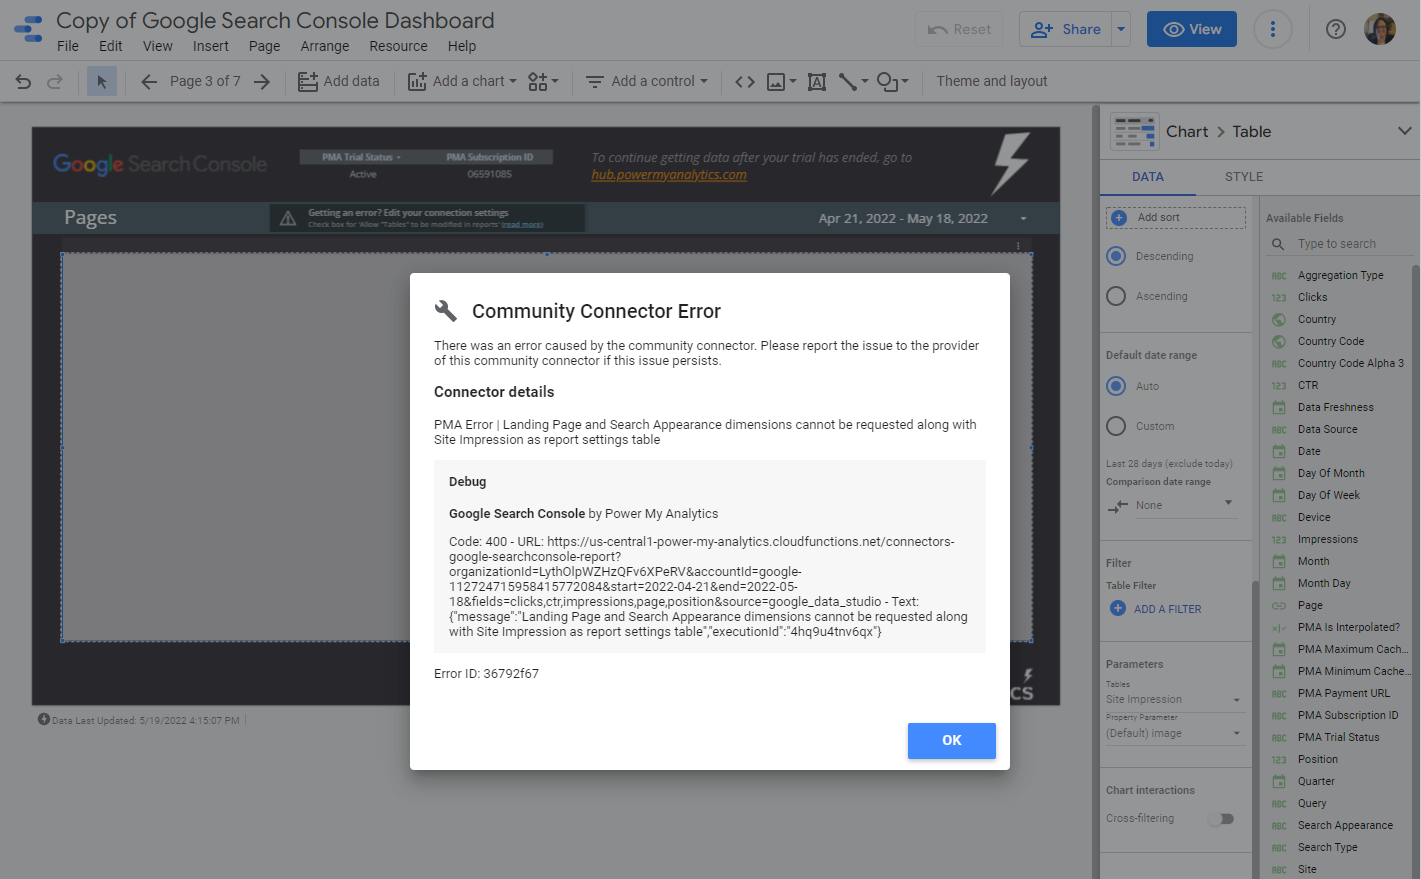Click the undo arrow icon
The width and height of the screenshot is (1421, 879).
click(x=23, y=82)
